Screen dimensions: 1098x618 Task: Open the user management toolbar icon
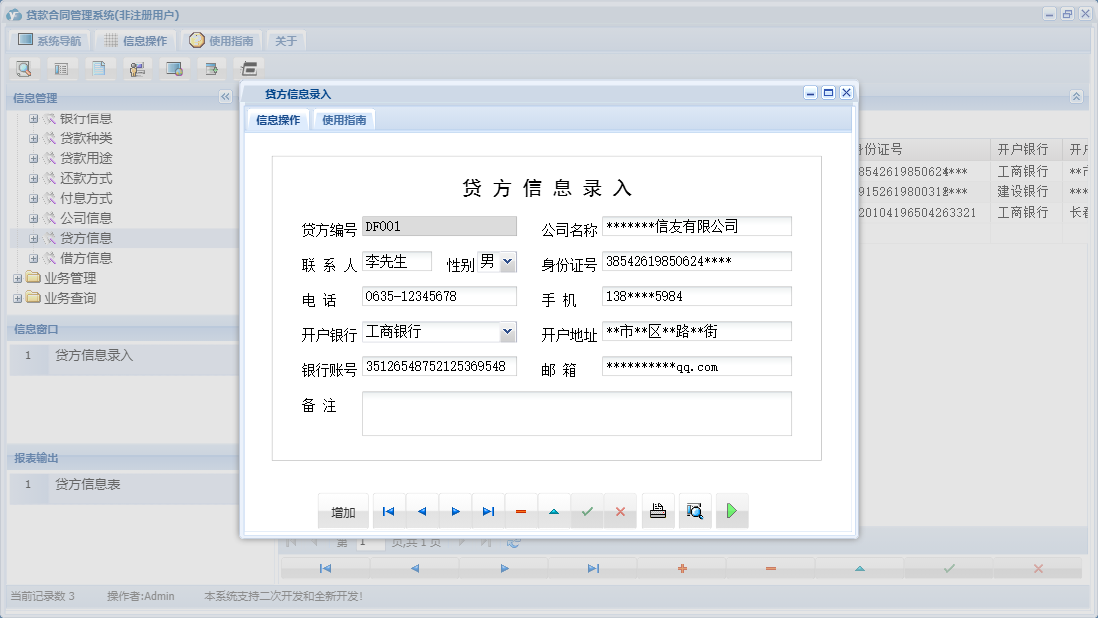(x=136, y=68)
